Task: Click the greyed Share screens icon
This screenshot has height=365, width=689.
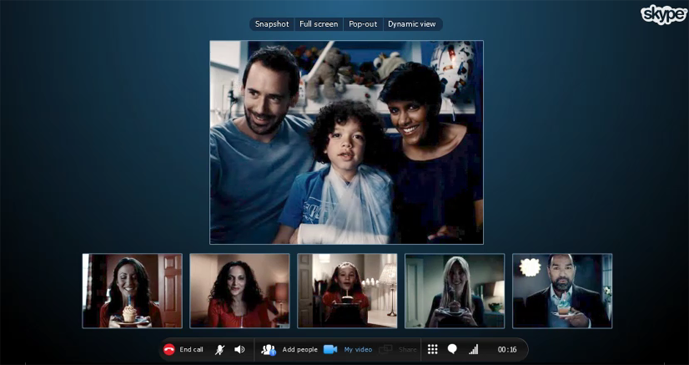Action: tap(385, 350)
